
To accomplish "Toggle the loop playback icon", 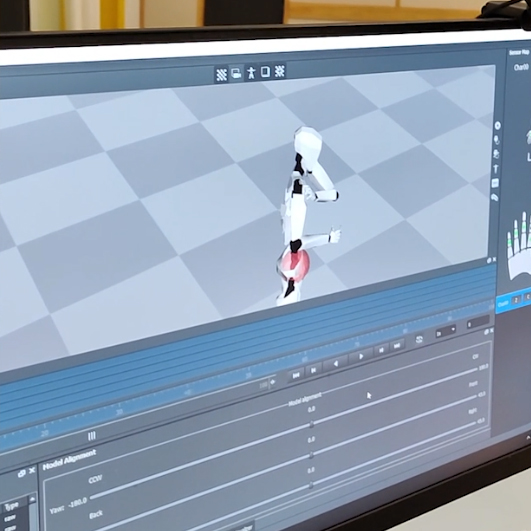I will (419, 340).
